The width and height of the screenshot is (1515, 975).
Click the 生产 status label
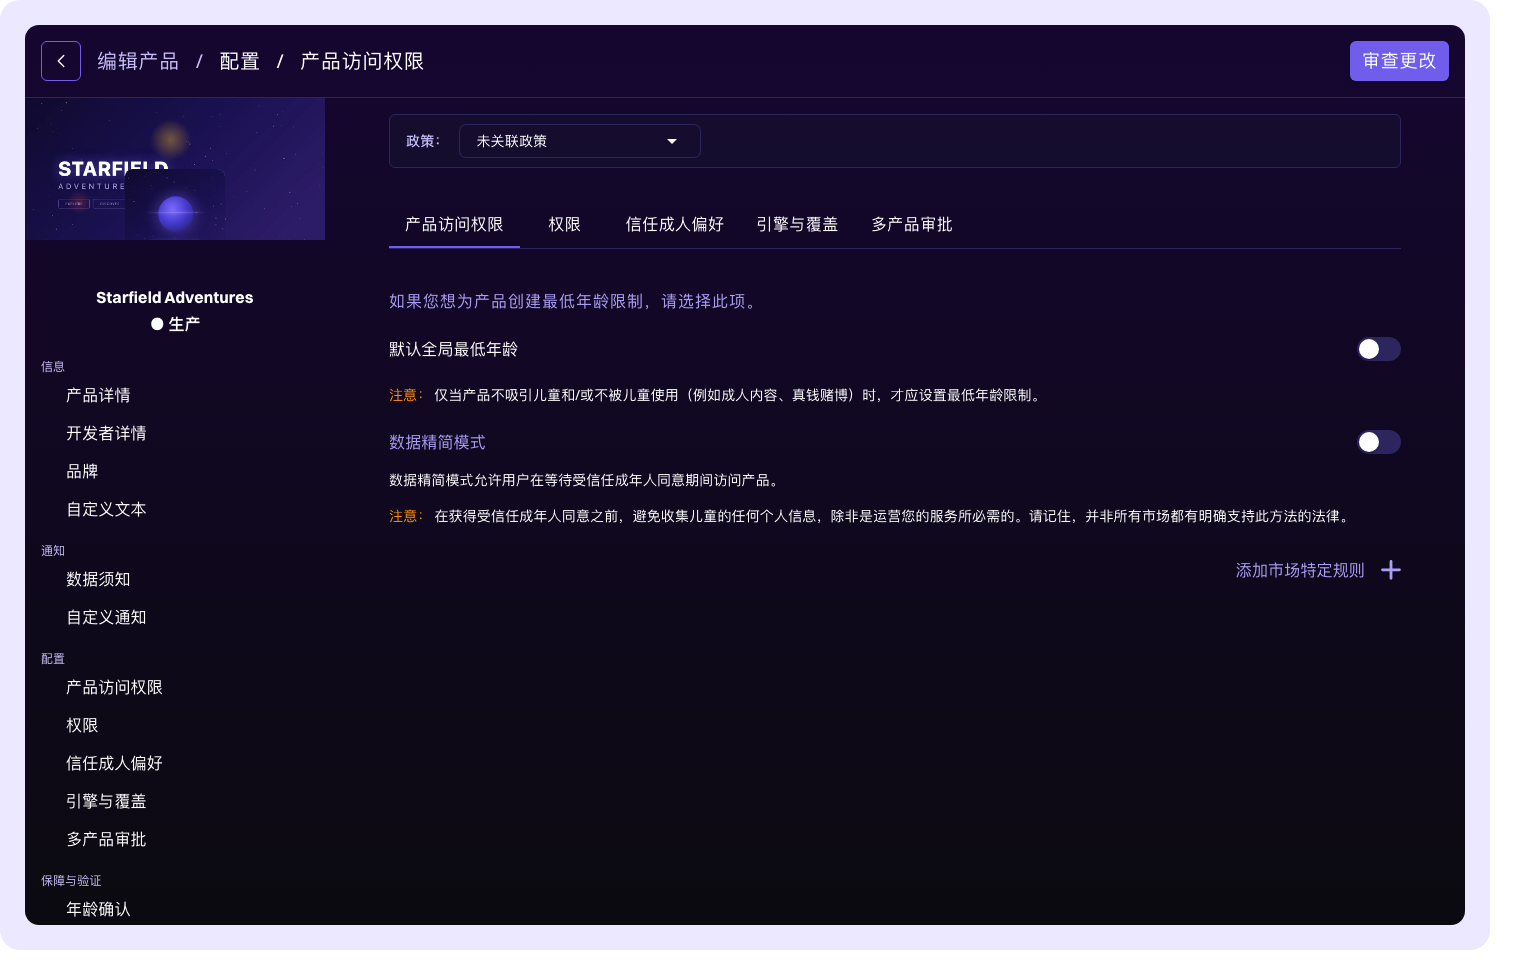[184, 324]
